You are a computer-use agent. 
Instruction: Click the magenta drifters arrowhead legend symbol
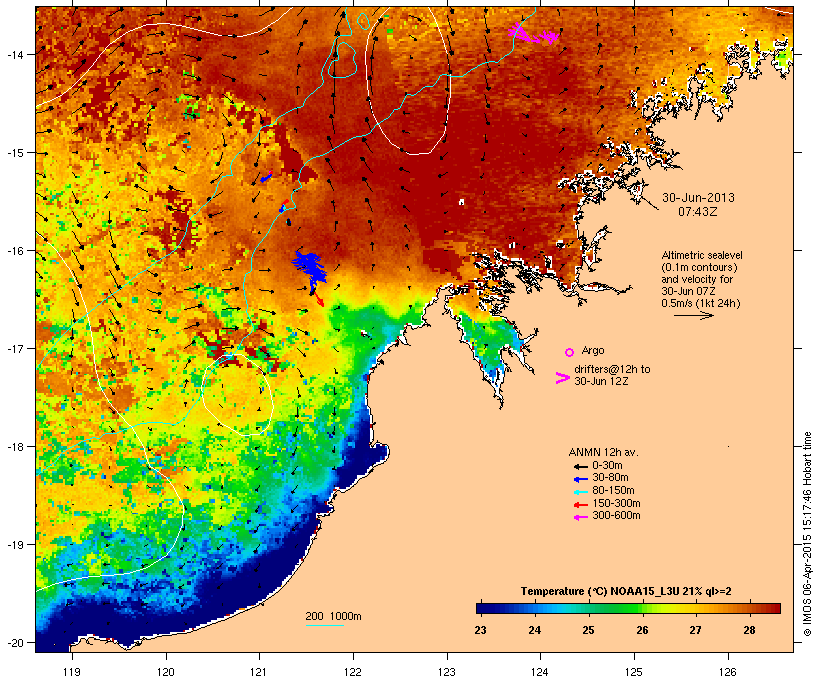(x=562, y=378)
